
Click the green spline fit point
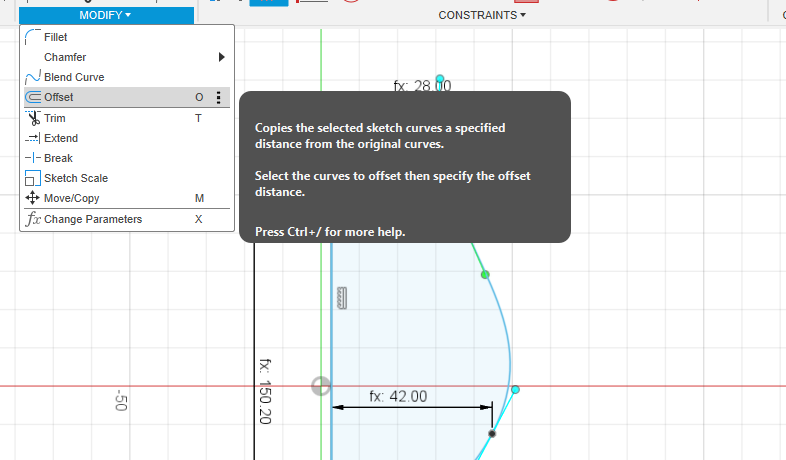coord(485,274)
